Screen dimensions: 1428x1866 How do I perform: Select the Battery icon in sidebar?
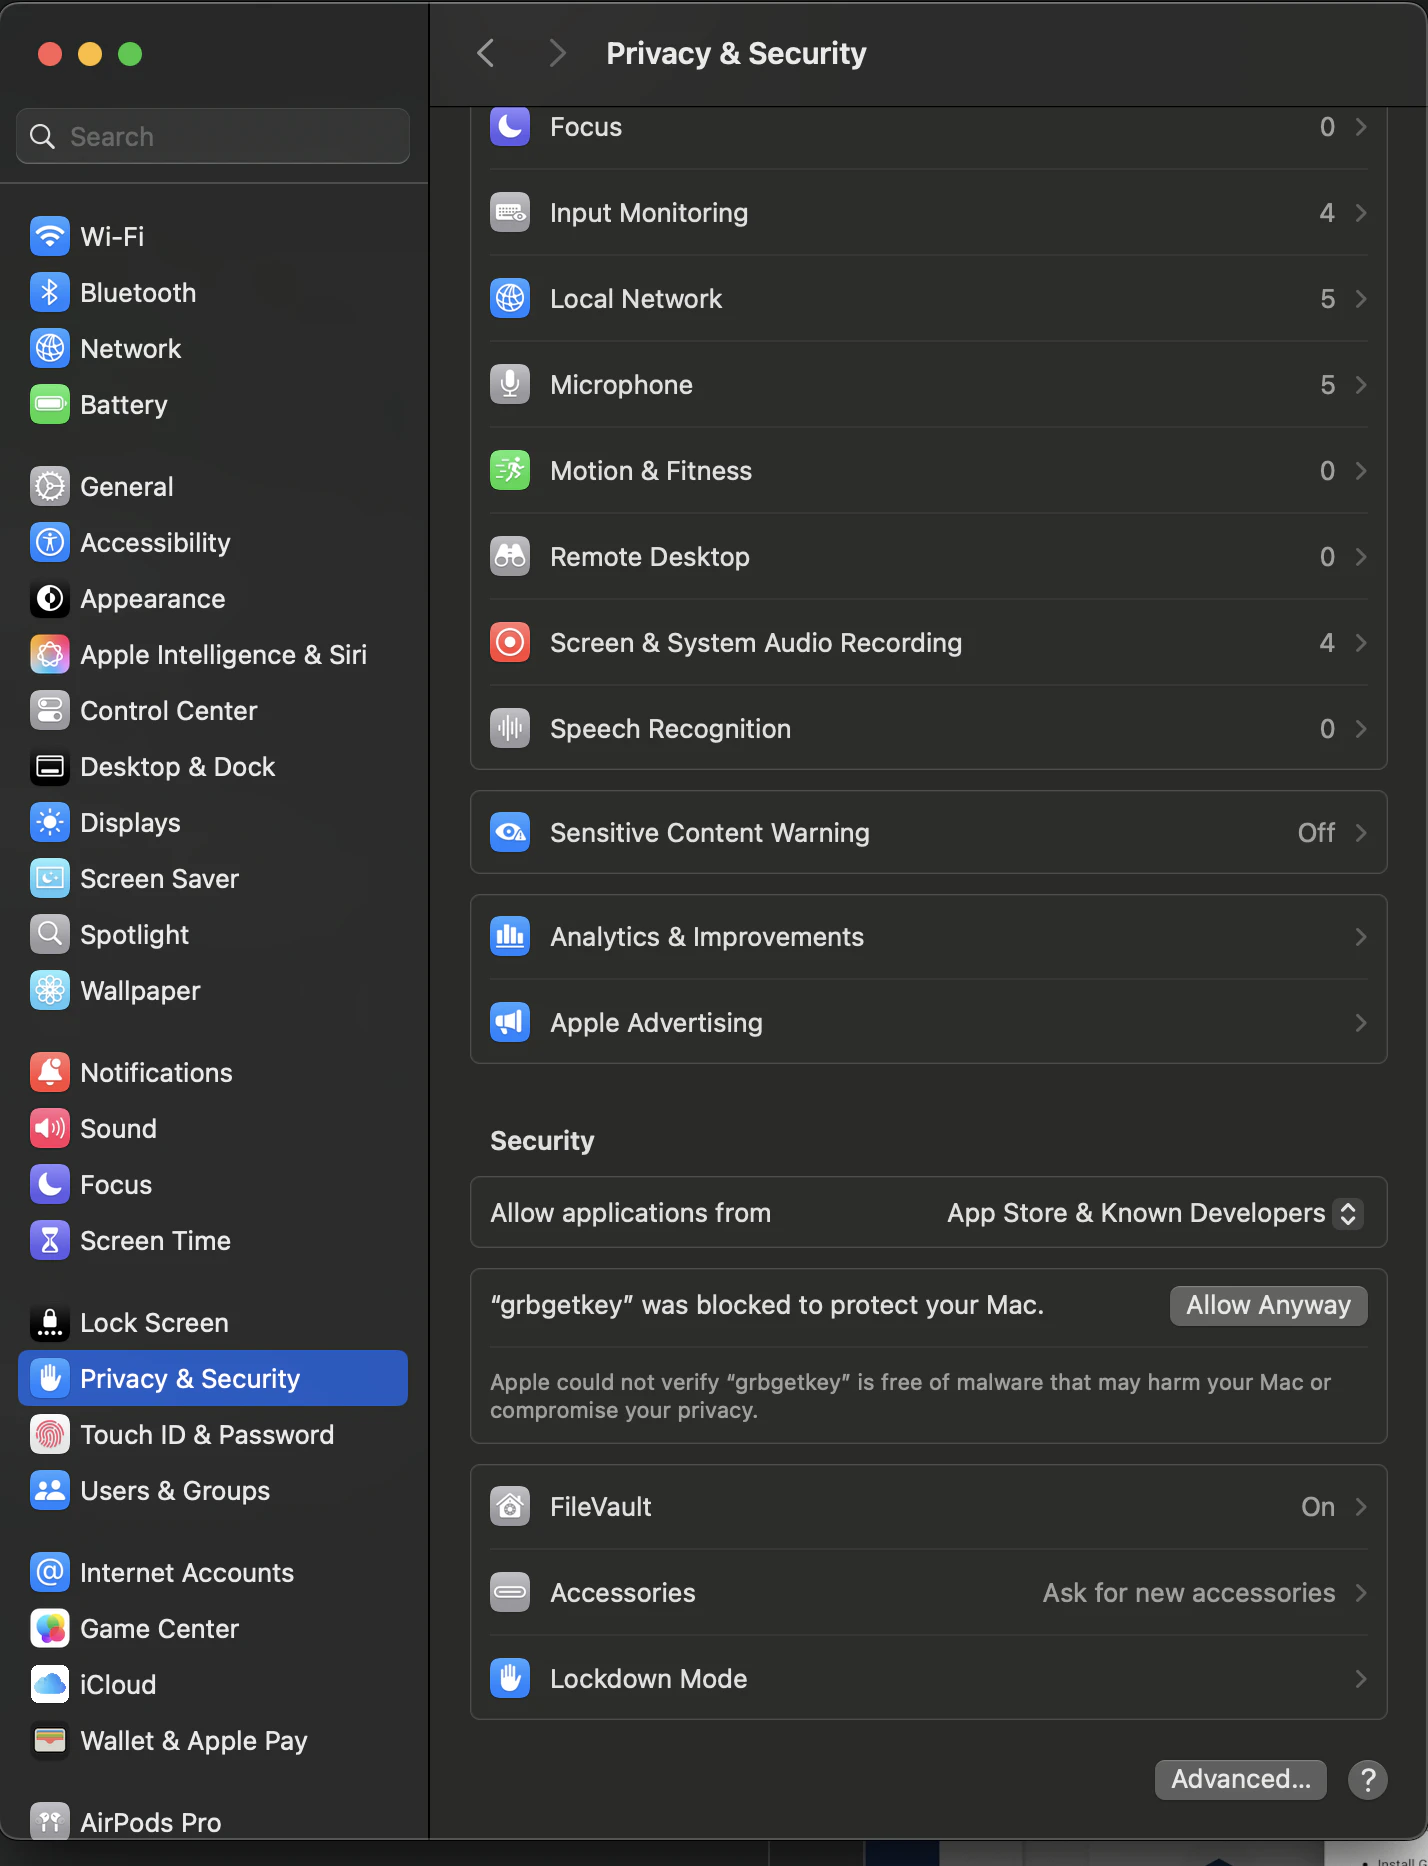(x=50, y=405)
